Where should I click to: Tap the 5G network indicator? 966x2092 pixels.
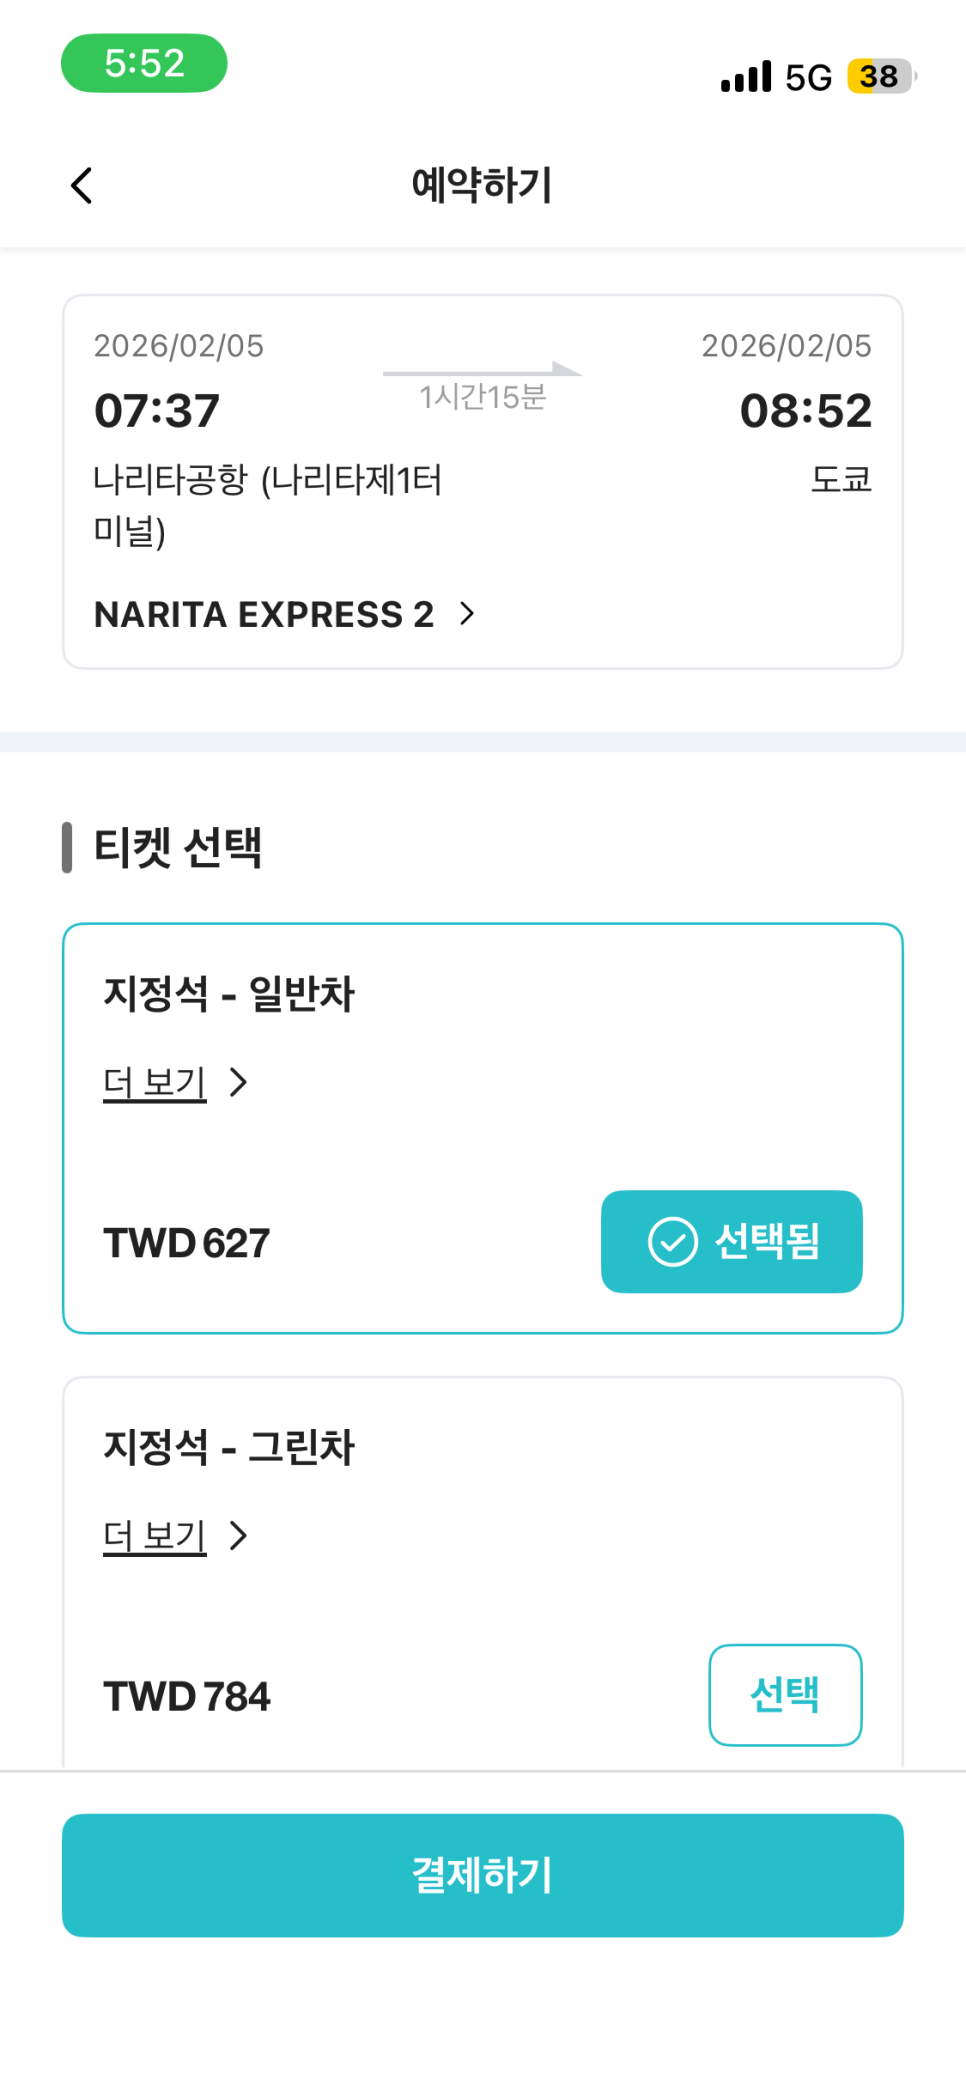pyautogui.click(x=808, y=77)
